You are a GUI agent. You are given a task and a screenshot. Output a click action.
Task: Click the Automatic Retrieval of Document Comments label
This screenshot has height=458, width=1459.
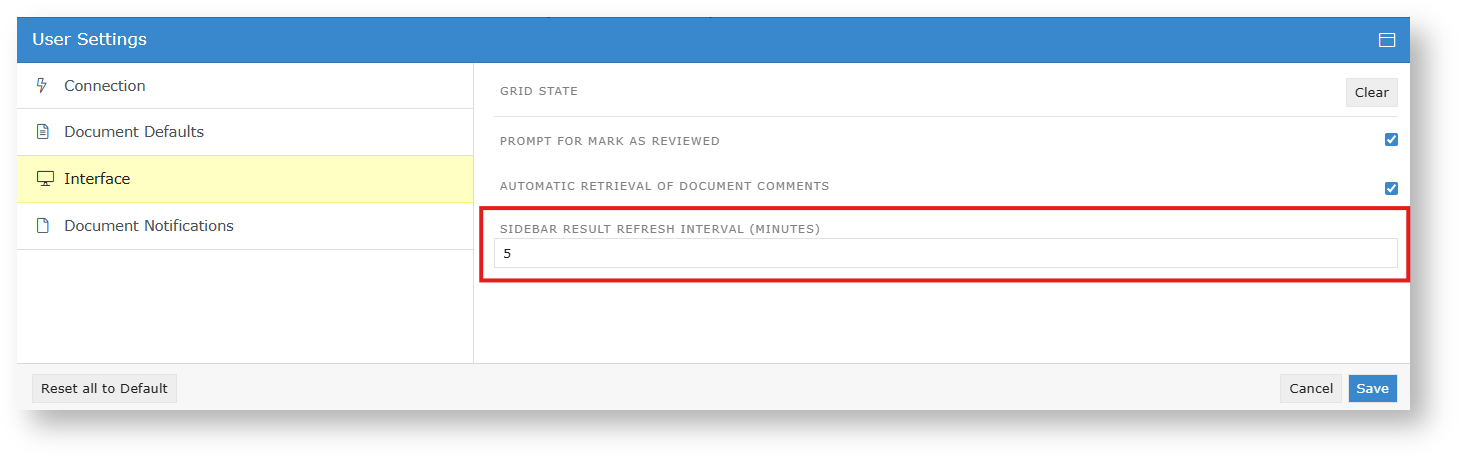click(664, 186)
